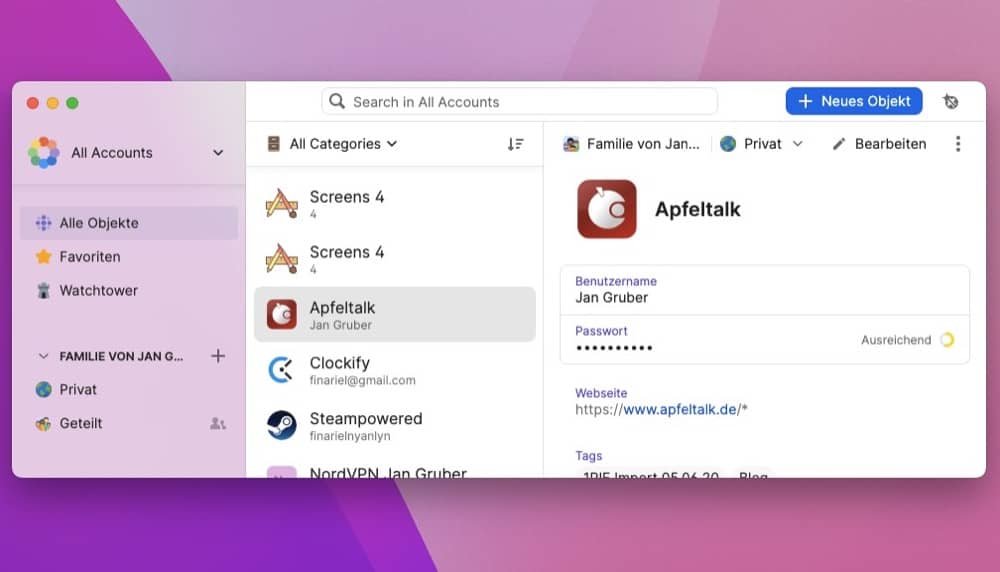Image resolution: width=1000 pixels, height=572 pixels.
Task: Select the Steampowered entry
Action: (395, 425)
